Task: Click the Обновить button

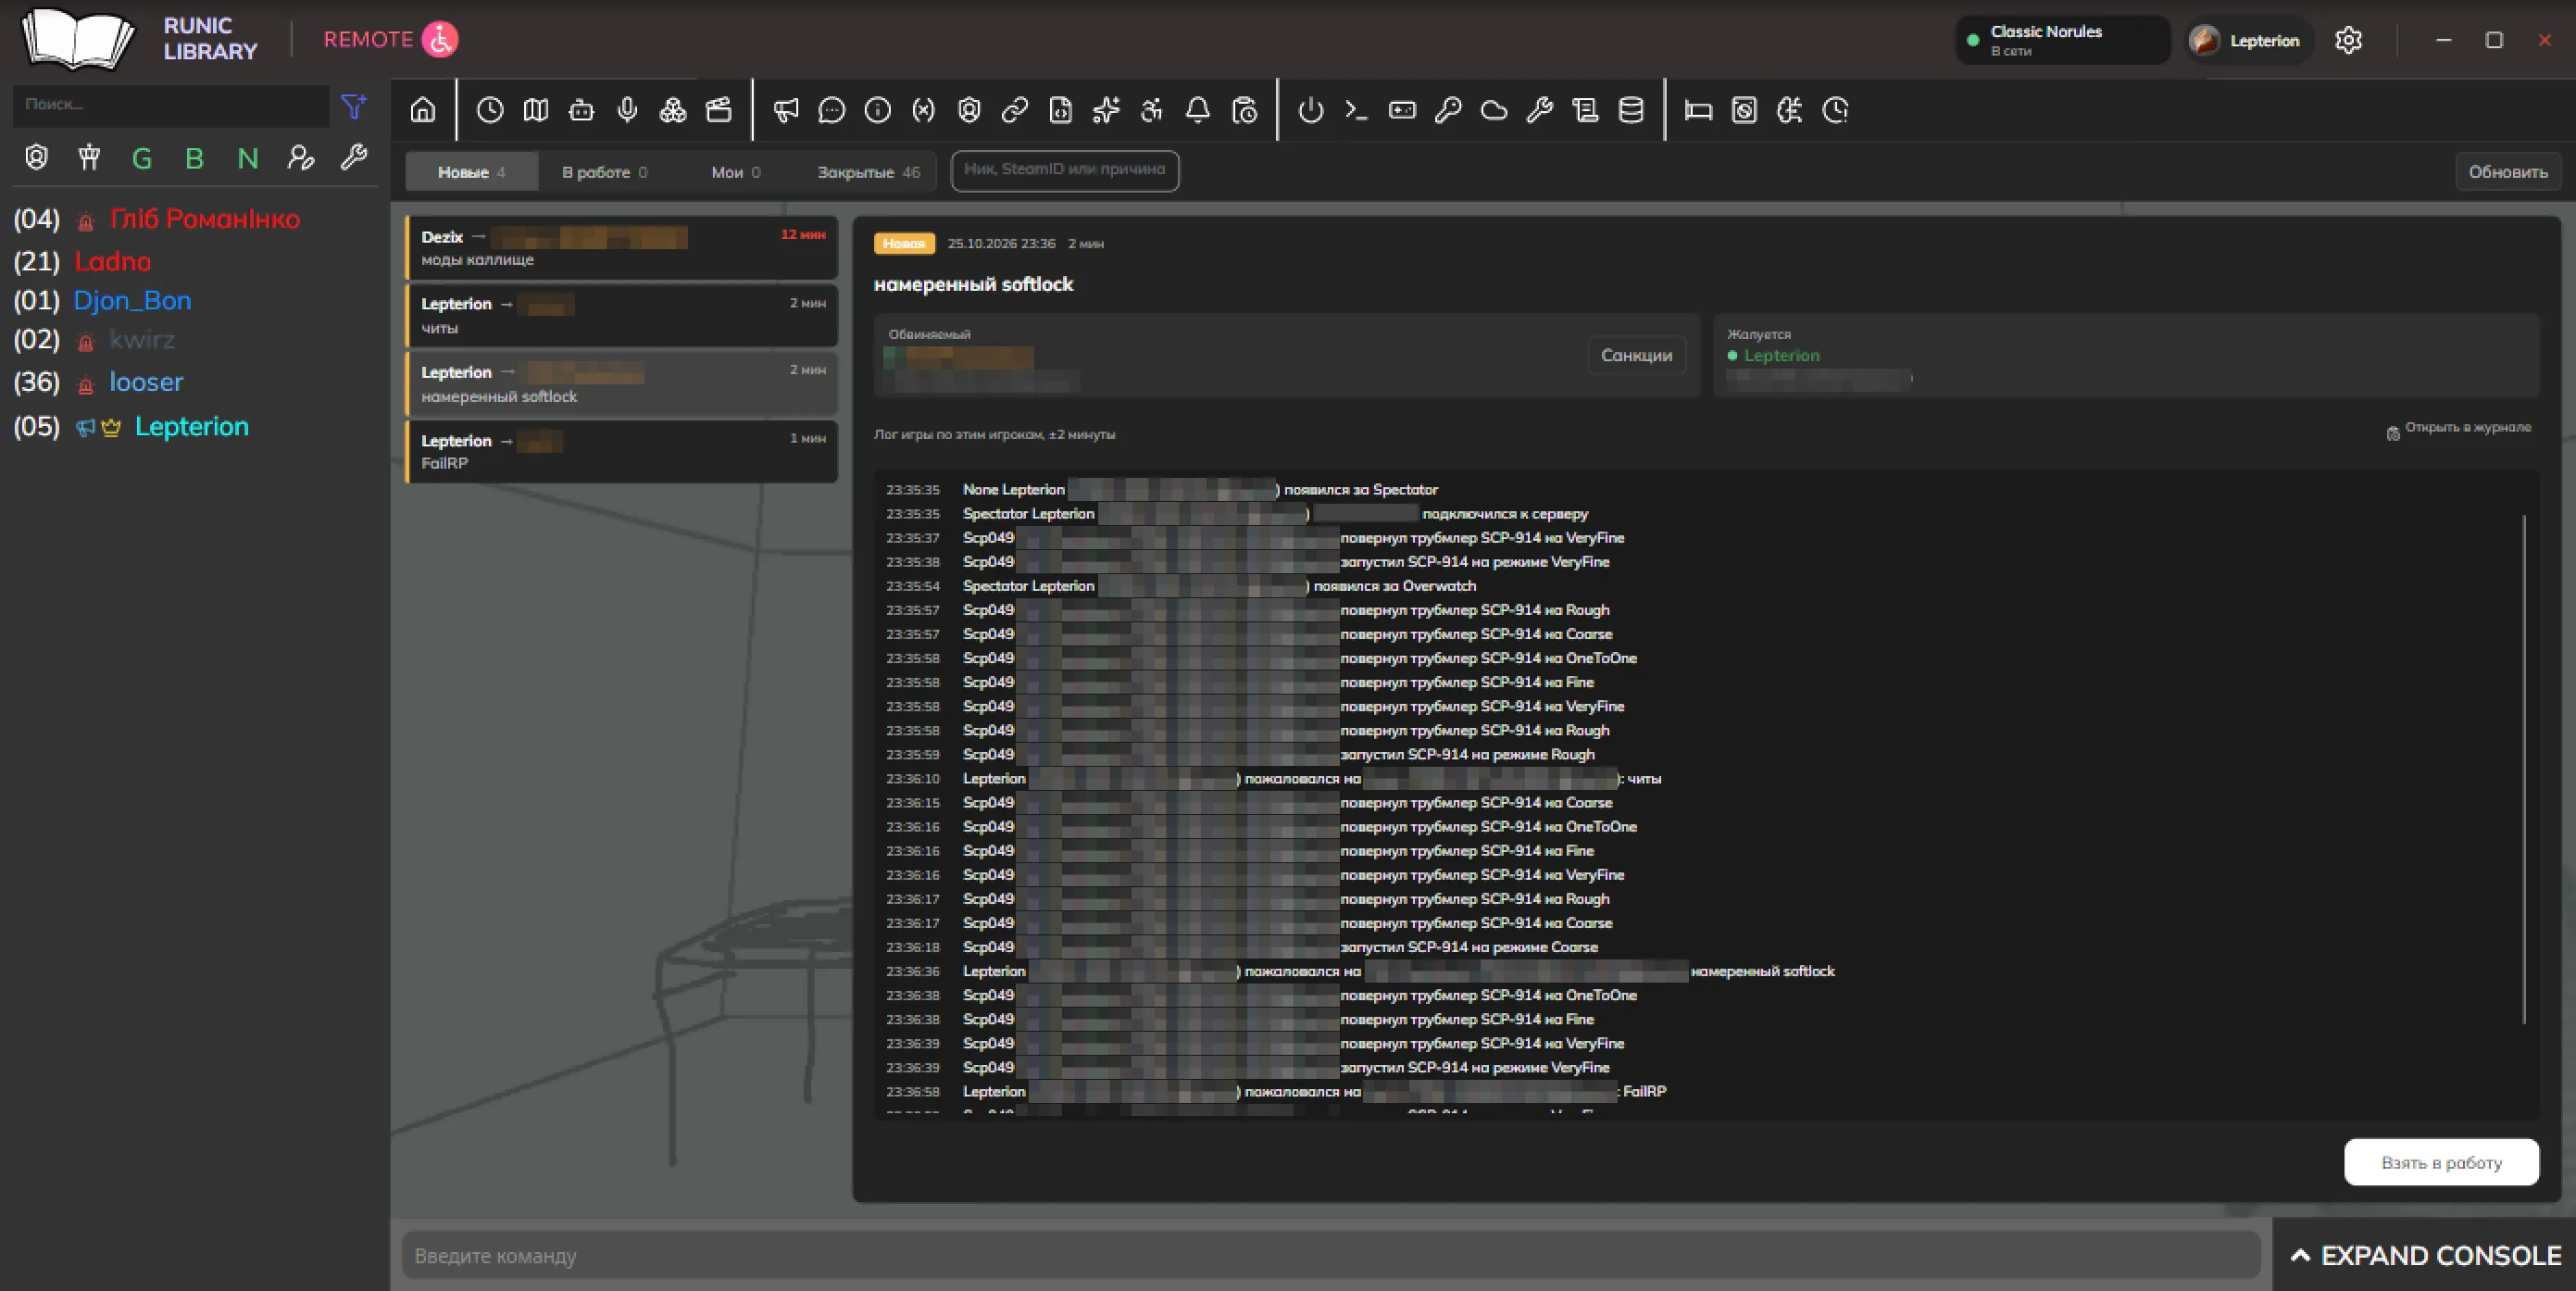Action: [x=2508, y=172]
